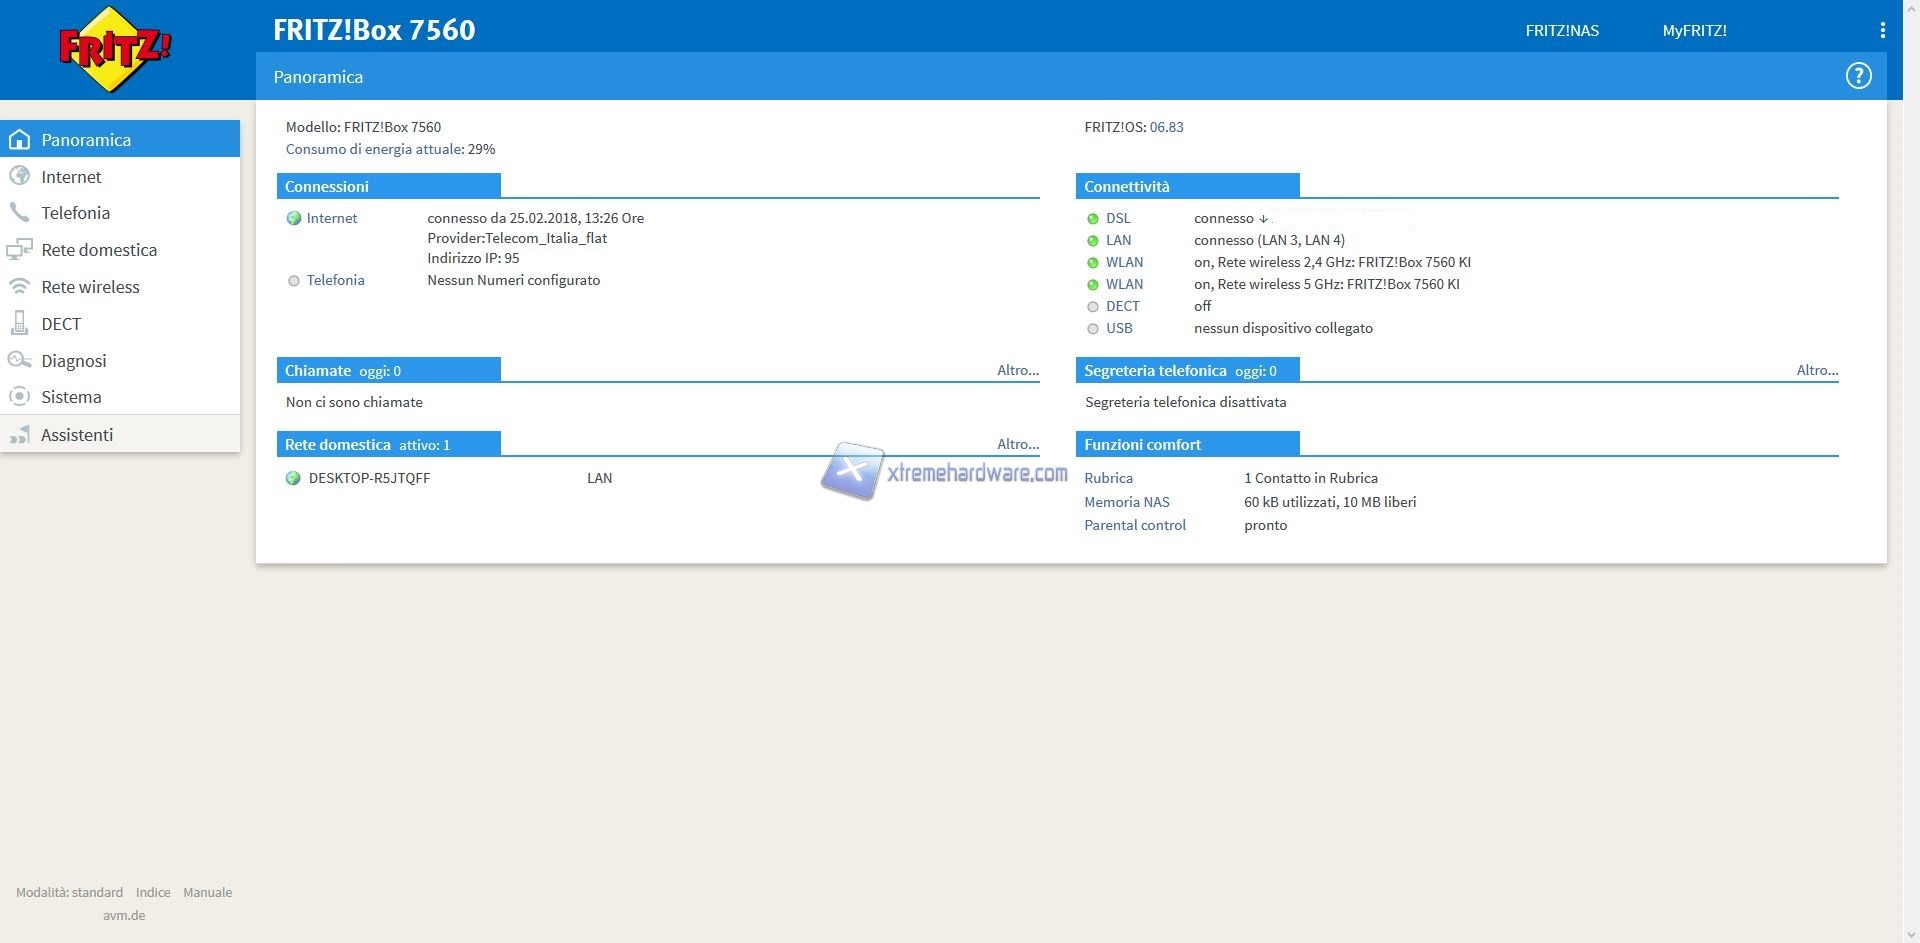Select Panoramica in the sidebar
The height and width of the screenshot is (943, 1920).
pyautogui.click(x=86, y=140)
